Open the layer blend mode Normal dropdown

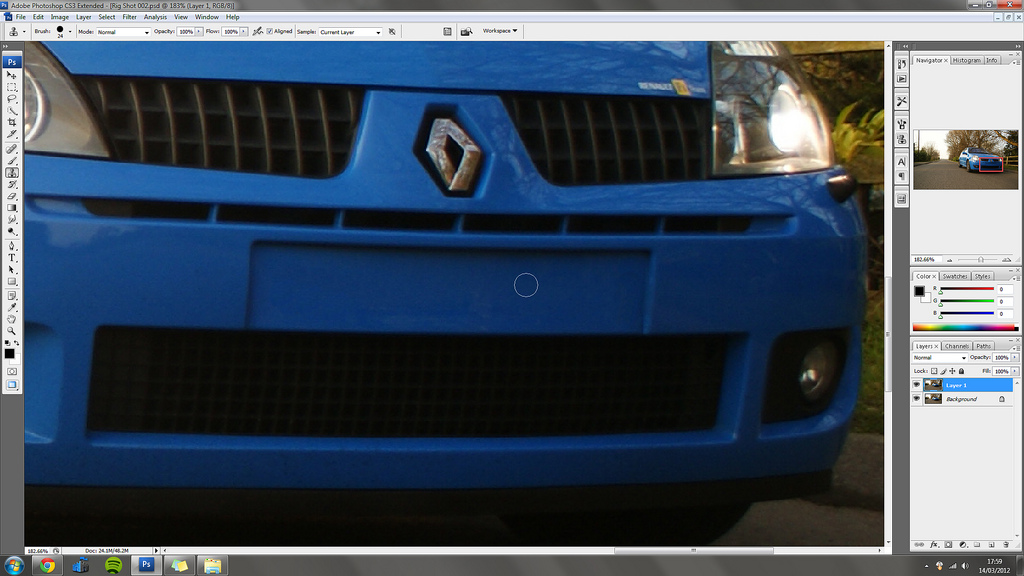(x=940, y=357)
